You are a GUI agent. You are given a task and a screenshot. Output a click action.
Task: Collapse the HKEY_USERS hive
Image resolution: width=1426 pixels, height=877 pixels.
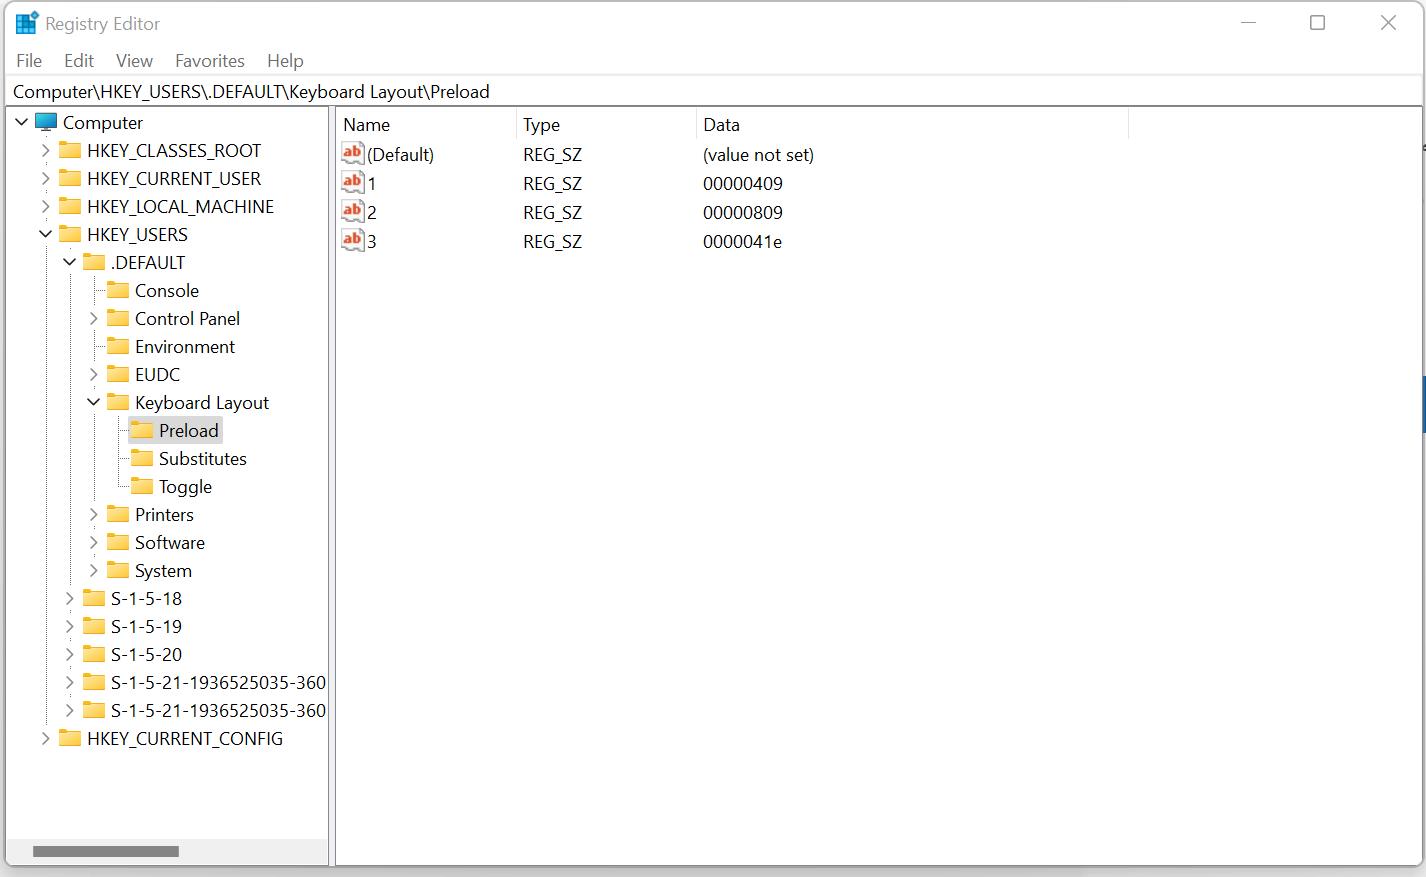46,234
